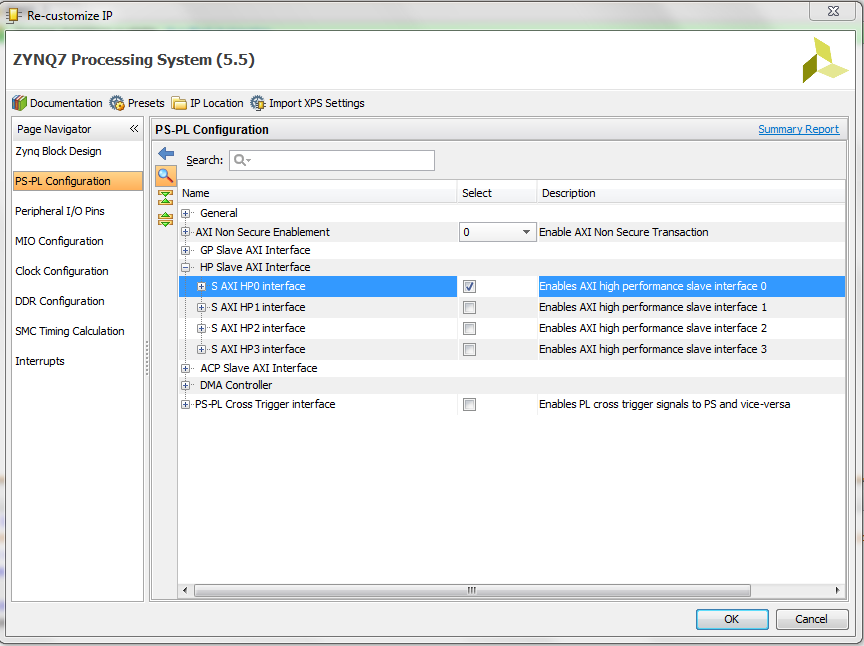Click the horizontal scrollbar thumb
Viewport: 864px width, 646px height.
coord(472,590)
